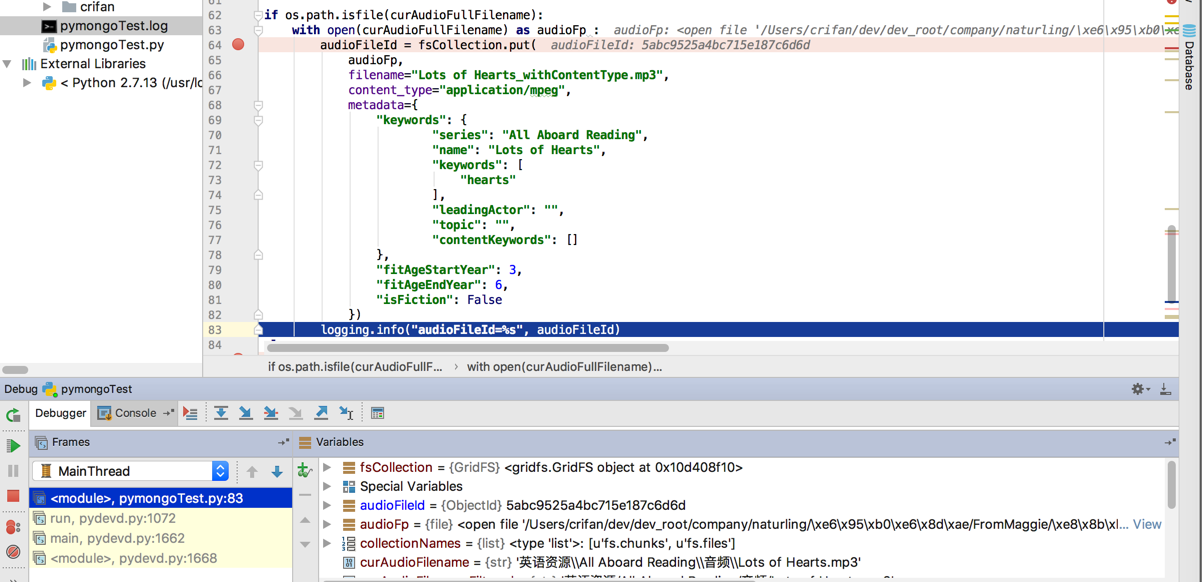The height and width of the screenshot is (582, 1202).
Task: Click View link for audioFp value
Action: [1146, 524]
